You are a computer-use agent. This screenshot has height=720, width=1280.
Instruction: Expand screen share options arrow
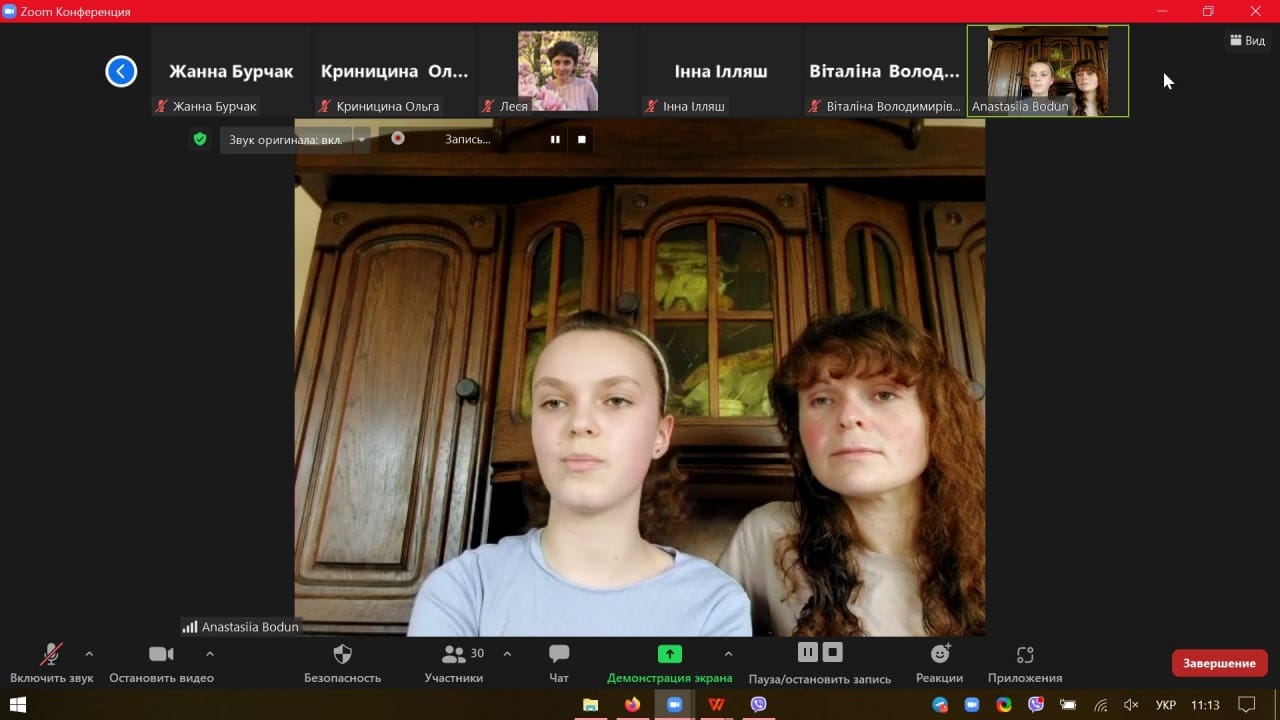pos(728,654)
